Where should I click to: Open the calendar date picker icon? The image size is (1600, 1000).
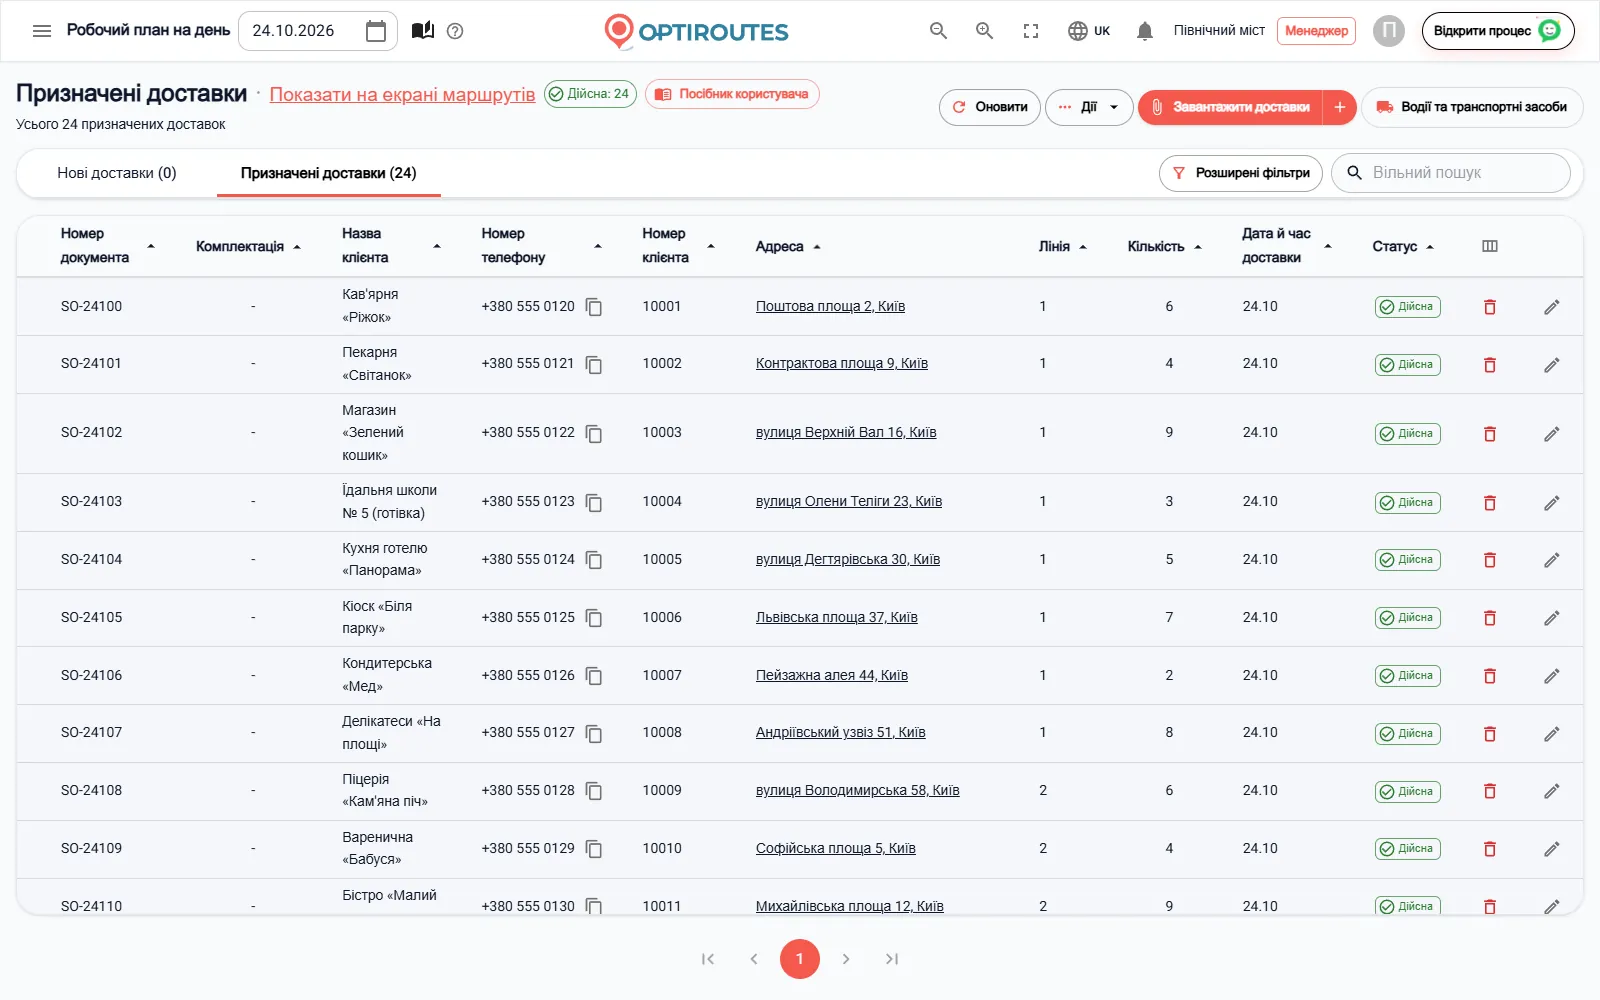tap(376, 31)
